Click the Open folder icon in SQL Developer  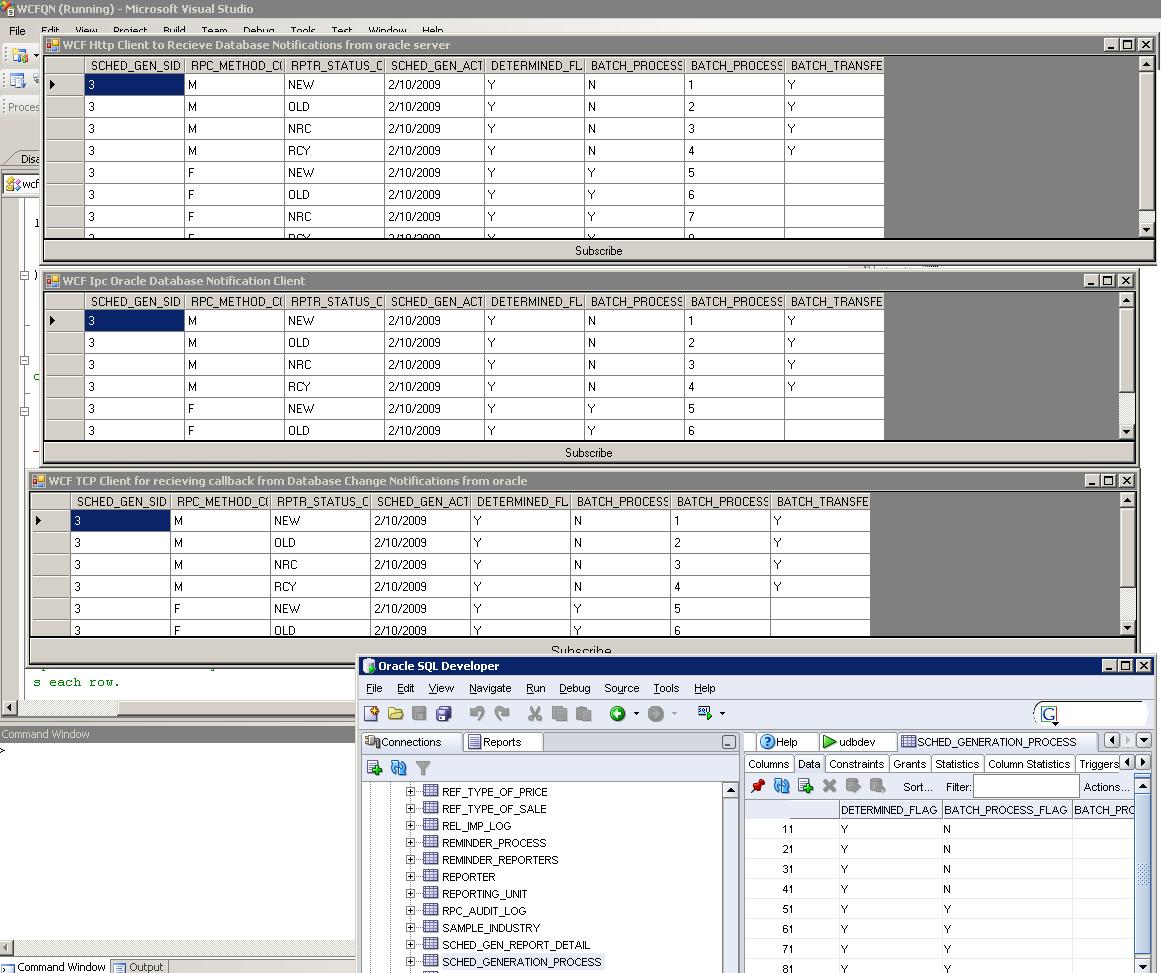coord(395,713)
